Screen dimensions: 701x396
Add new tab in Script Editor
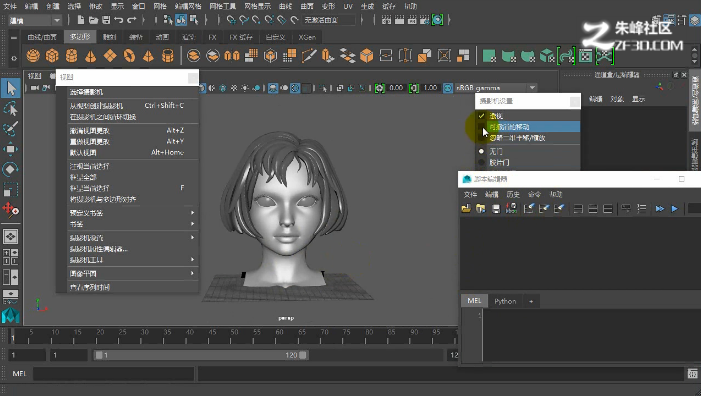[x=531, y=301]
